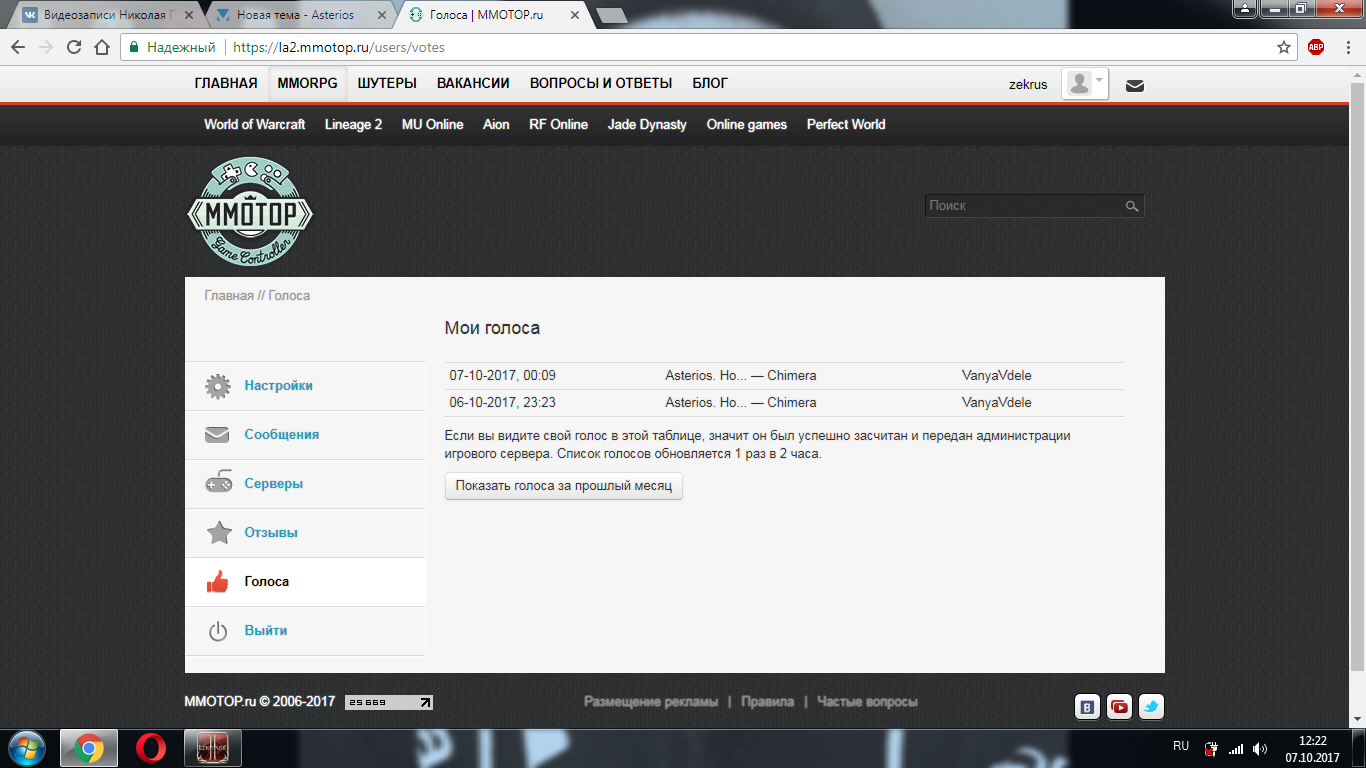Click the 06-10-2017, 23:23 vote date

(503, 403)
